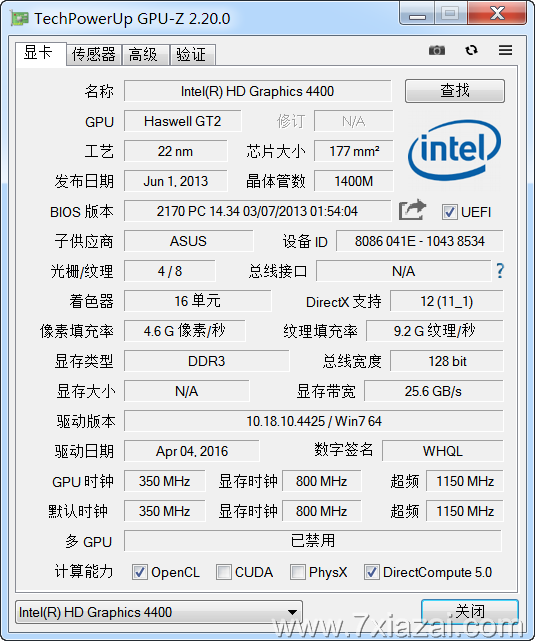Image resolution: width=535 pixels, height=641 pixels.
Task: Click the 128 bit bus width field
Action: [447, 361]
